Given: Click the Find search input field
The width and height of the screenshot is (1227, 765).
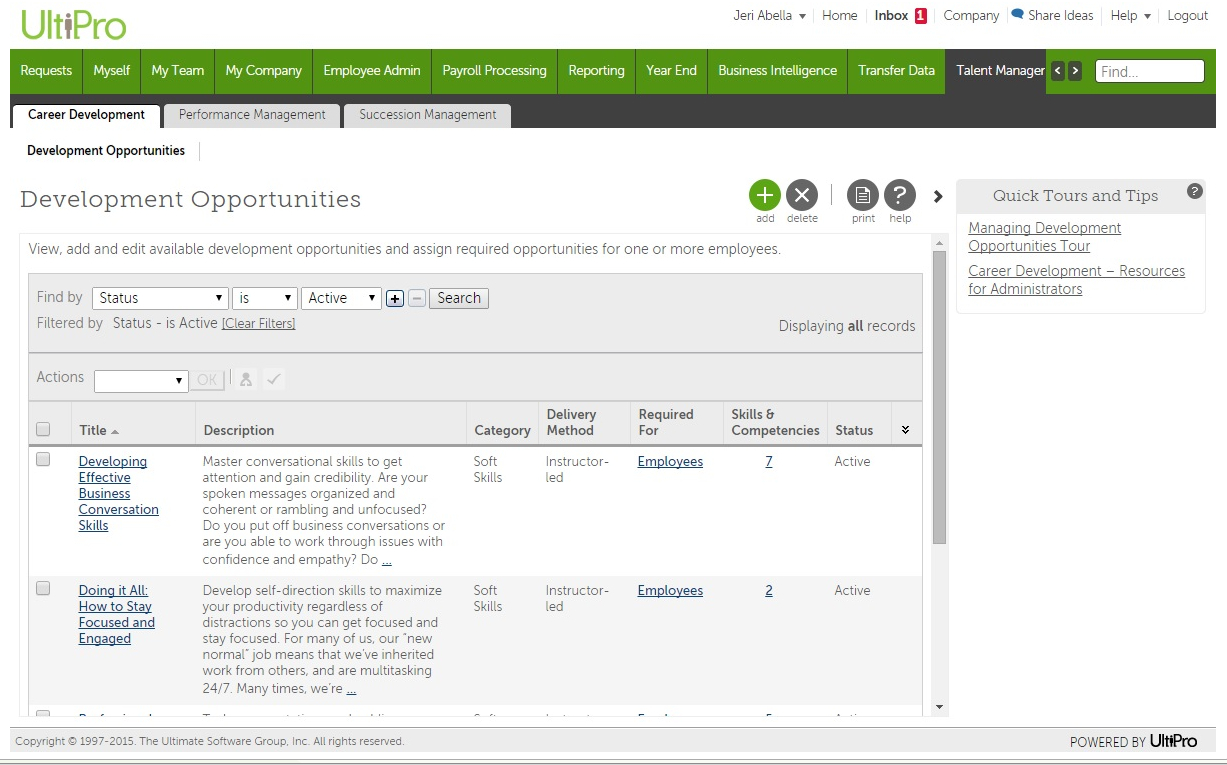Looking at the screenshot, I should pos(1149,71).
